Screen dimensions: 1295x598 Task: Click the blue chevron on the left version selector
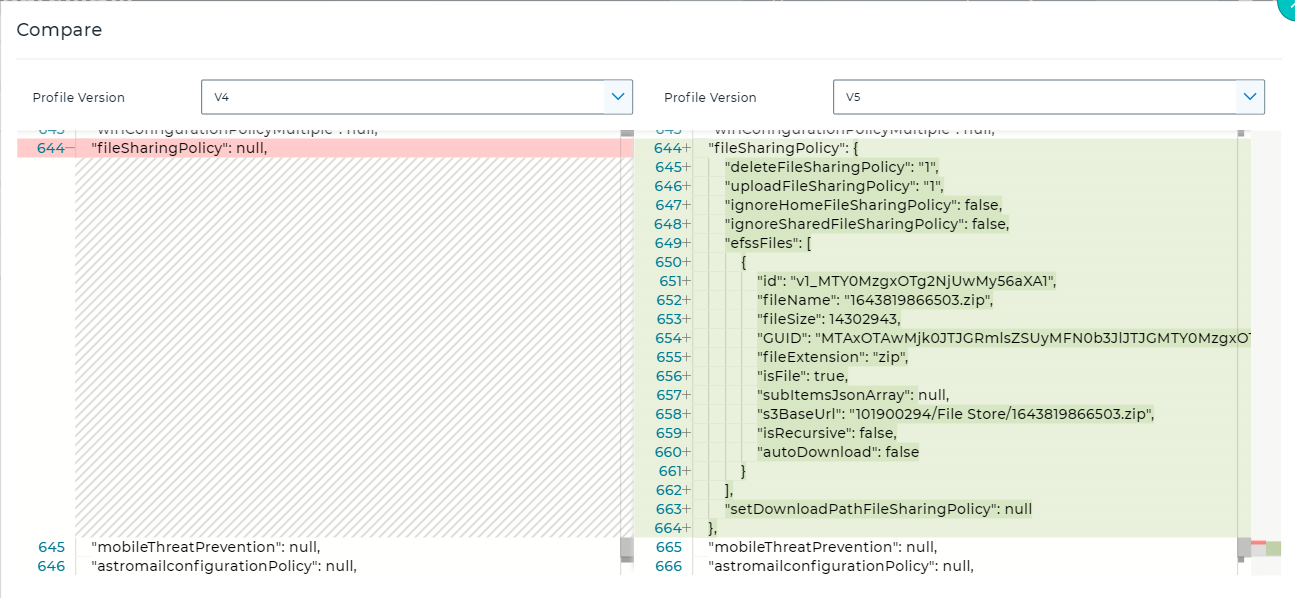(621, 97)
